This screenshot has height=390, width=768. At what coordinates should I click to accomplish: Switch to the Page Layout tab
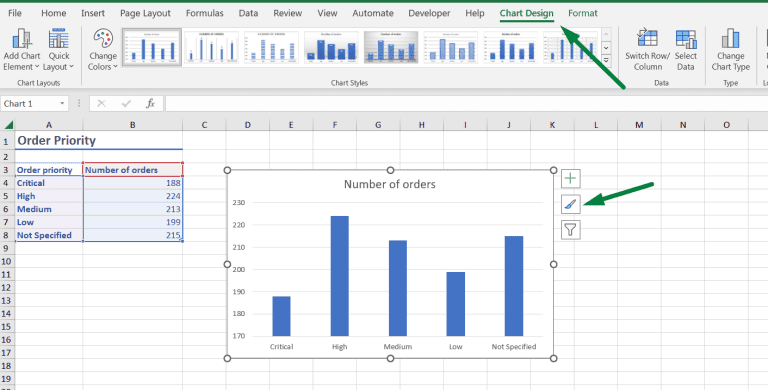point(145,13)
